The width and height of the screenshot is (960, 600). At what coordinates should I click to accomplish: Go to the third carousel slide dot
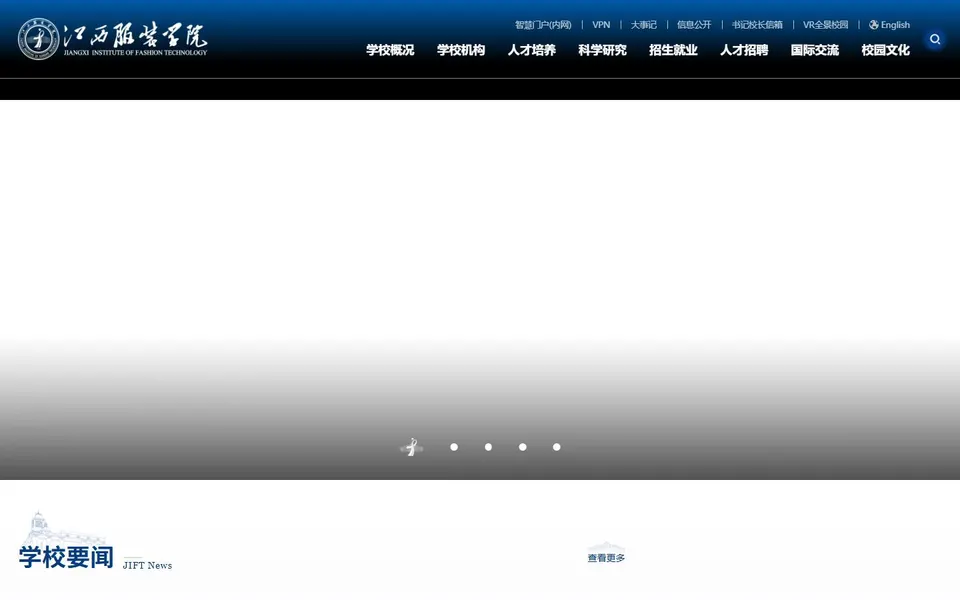[x=488, y=447]
